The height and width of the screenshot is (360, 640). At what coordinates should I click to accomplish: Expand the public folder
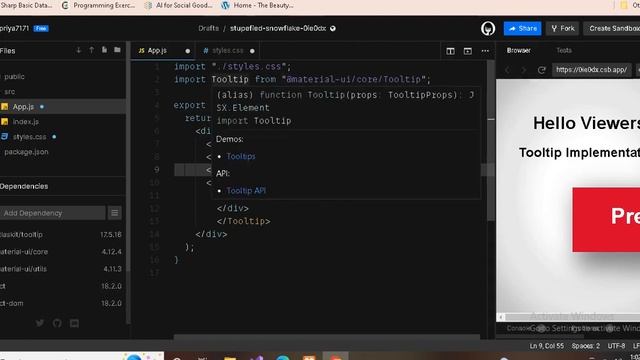(x=14, y=77)
